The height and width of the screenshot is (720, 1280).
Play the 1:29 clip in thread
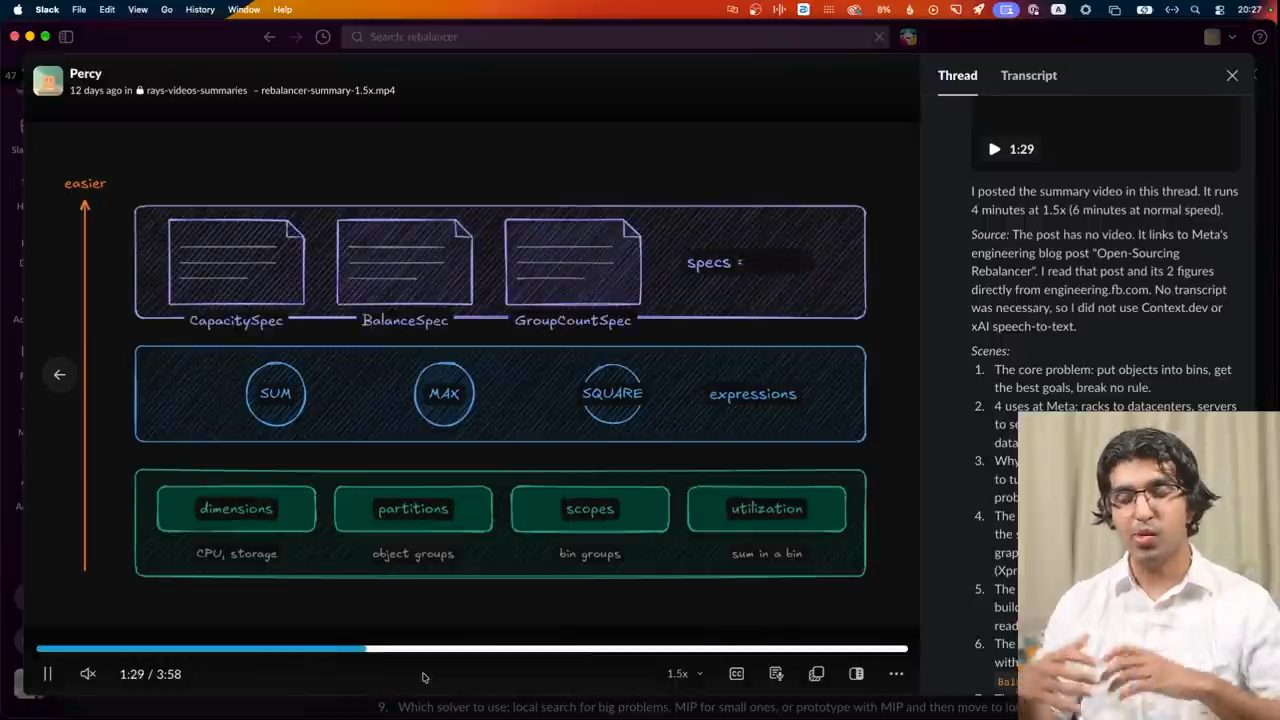coord(995,149)
